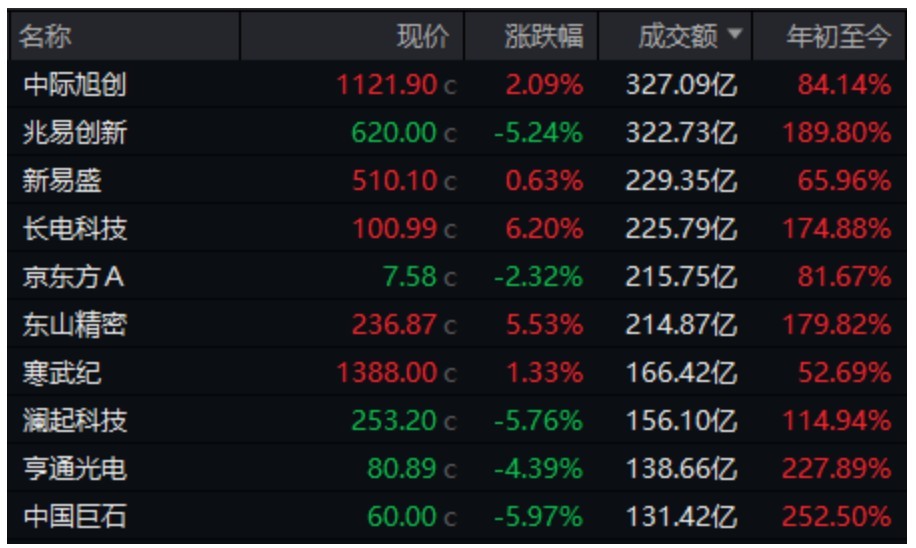
Task: Click year-to-date 174.88%
Action: pos(837,228)
